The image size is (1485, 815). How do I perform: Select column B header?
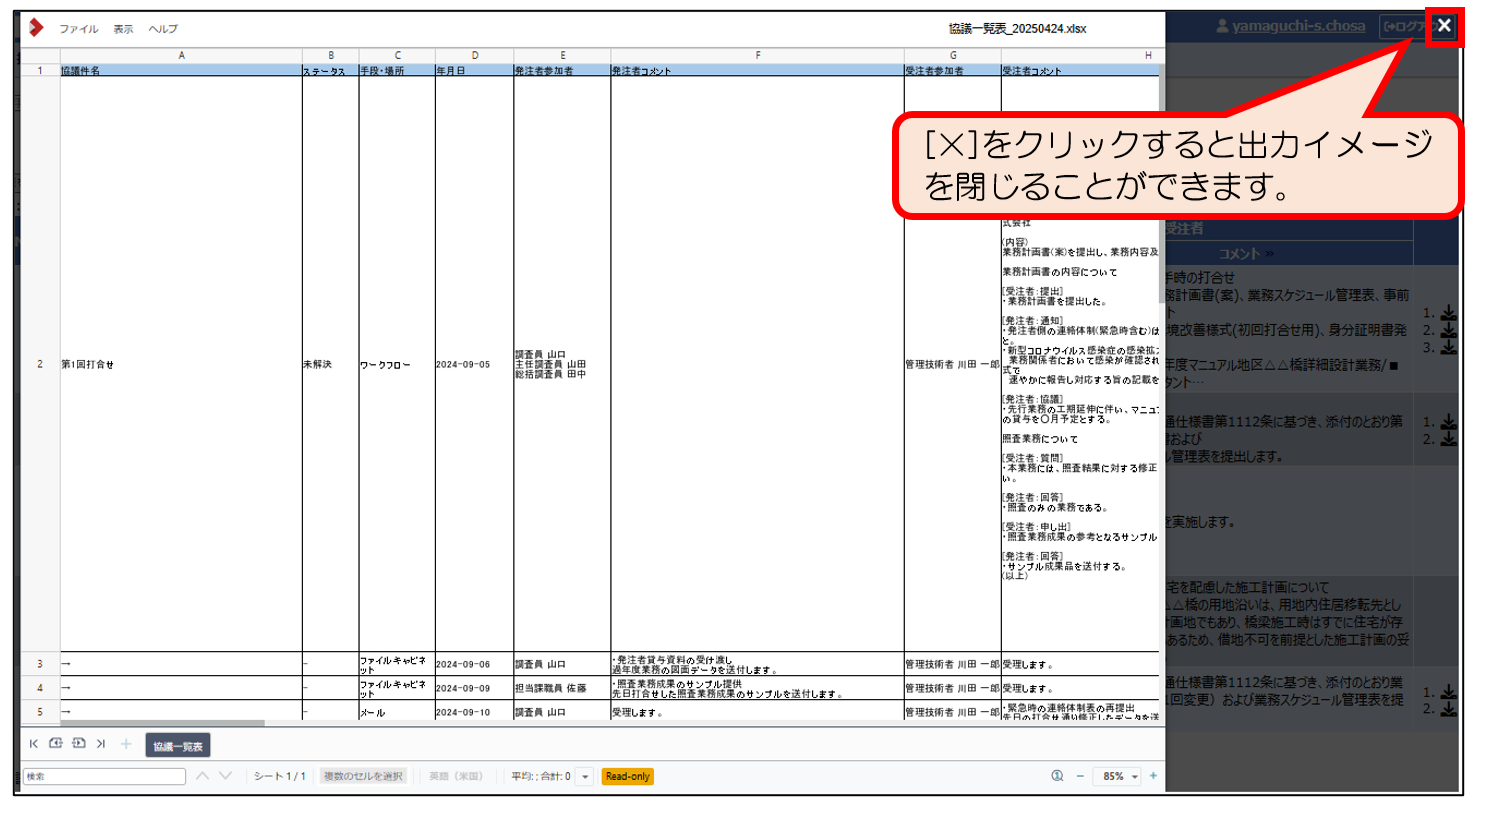click(x=330, y=56)
